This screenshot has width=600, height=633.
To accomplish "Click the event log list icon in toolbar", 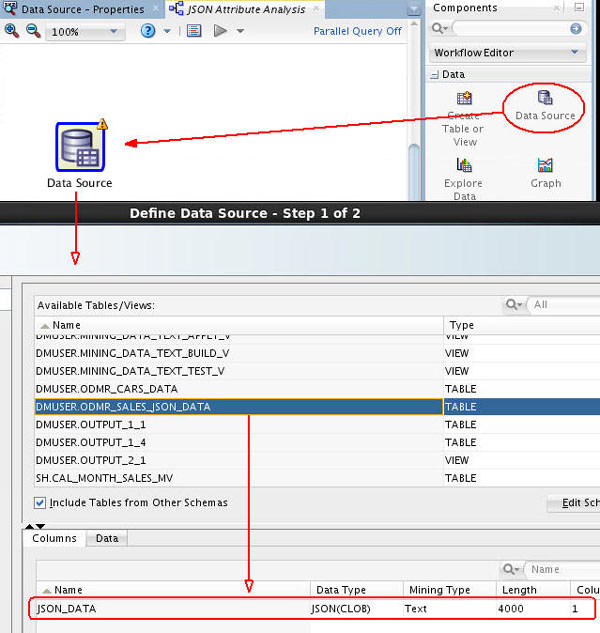I will click(x=194, y=31).
